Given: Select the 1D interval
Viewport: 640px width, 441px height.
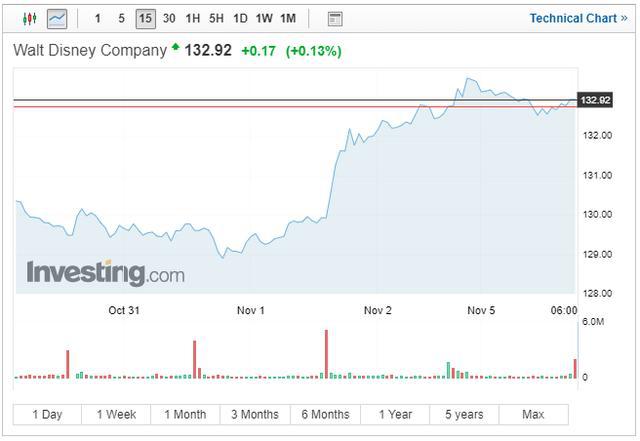Looking at the screenshot, I should click(x=240, y=18).
